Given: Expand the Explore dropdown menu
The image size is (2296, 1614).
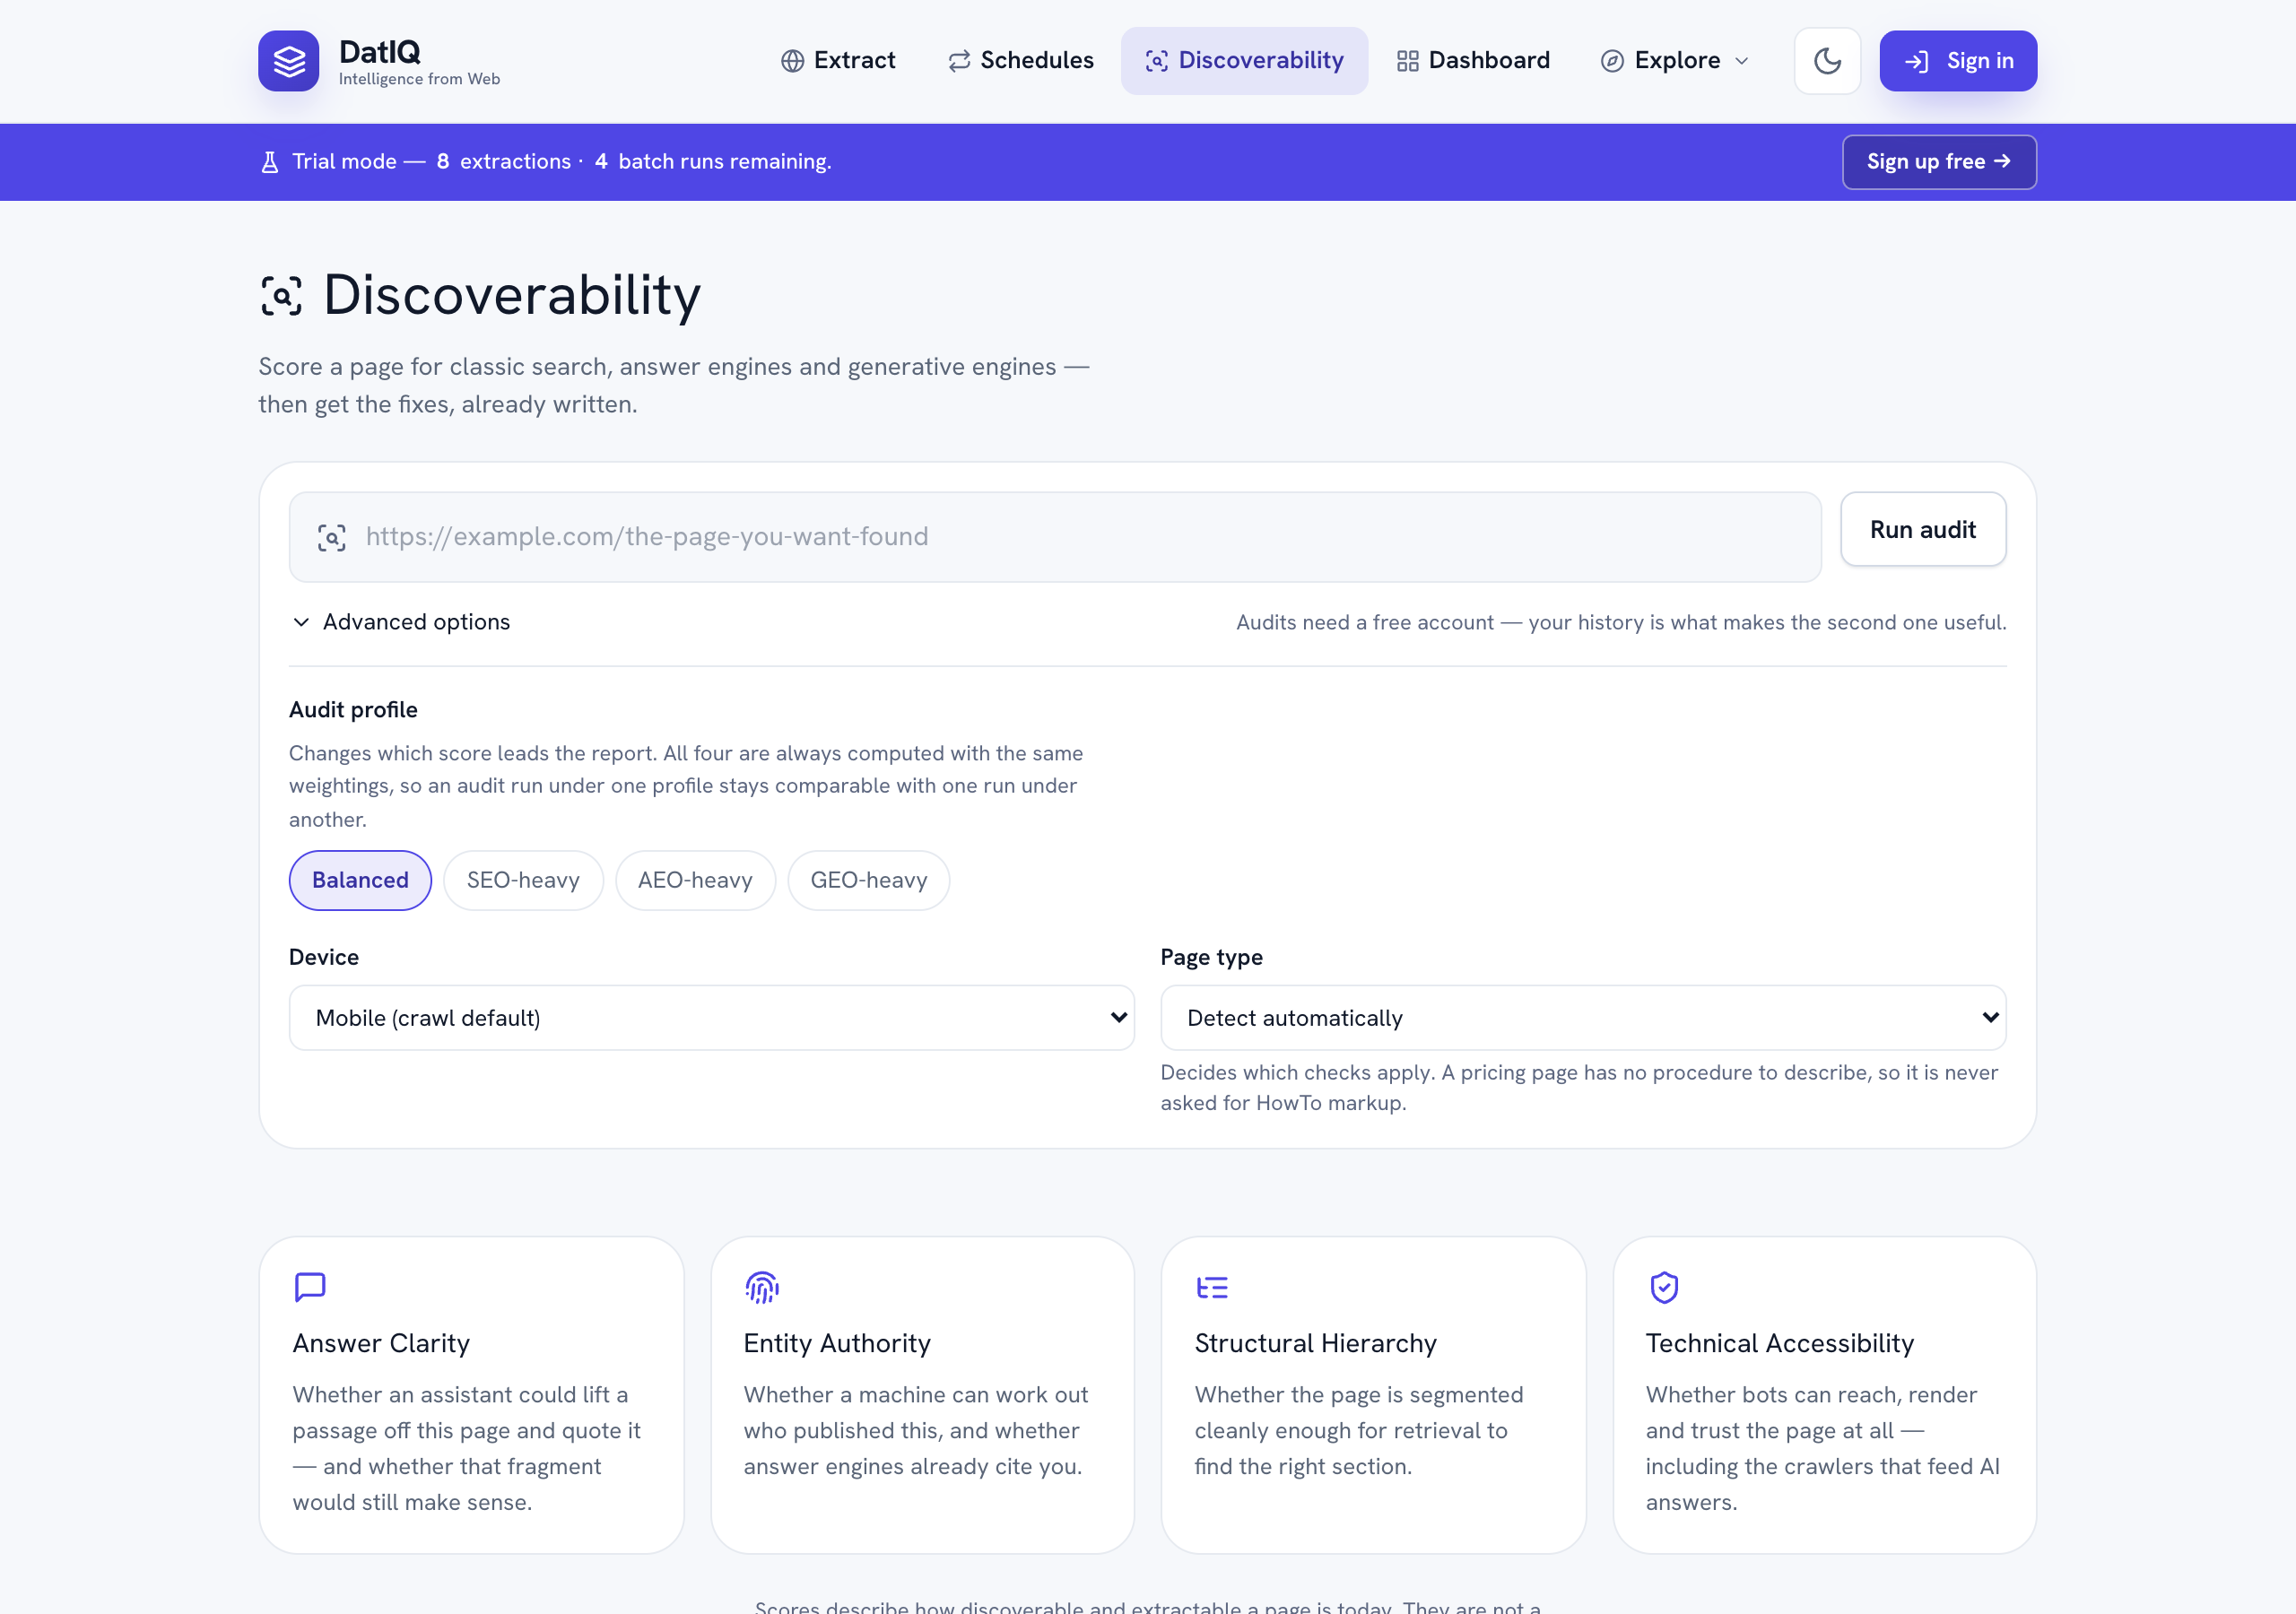Looking at the screenshot, I should click(x=1675, y=61).
